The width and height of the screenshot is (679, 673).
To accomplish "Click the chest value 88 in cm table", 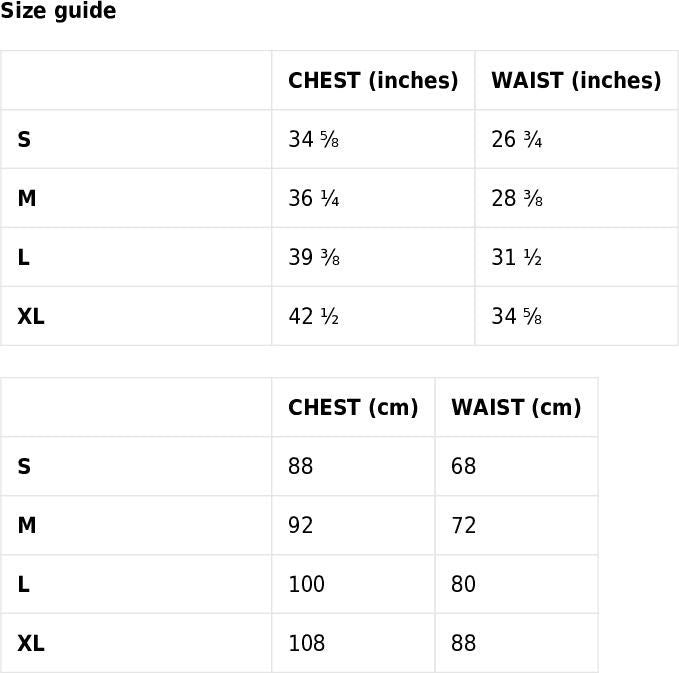I will pyautogui.click(x=301, y=466).
